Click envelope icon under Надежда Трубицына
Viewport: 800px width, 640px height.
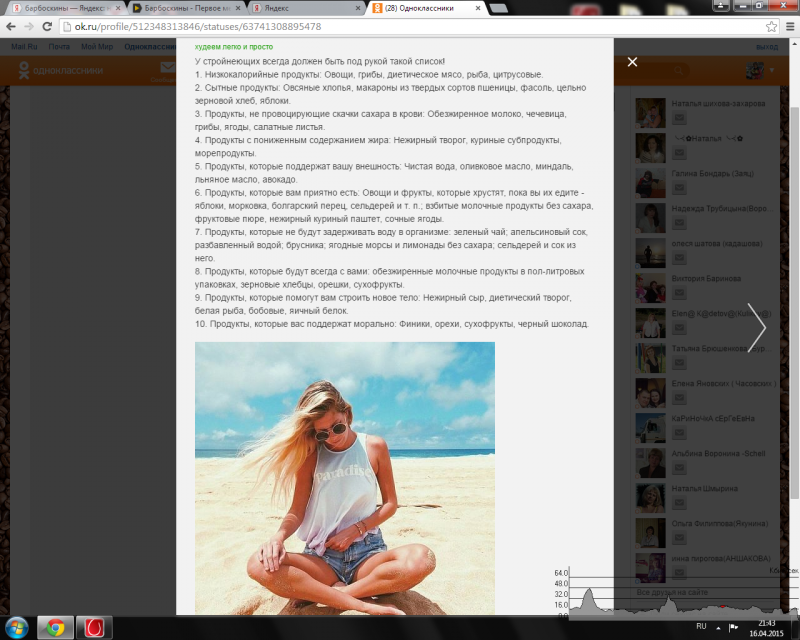pos(679,223)
